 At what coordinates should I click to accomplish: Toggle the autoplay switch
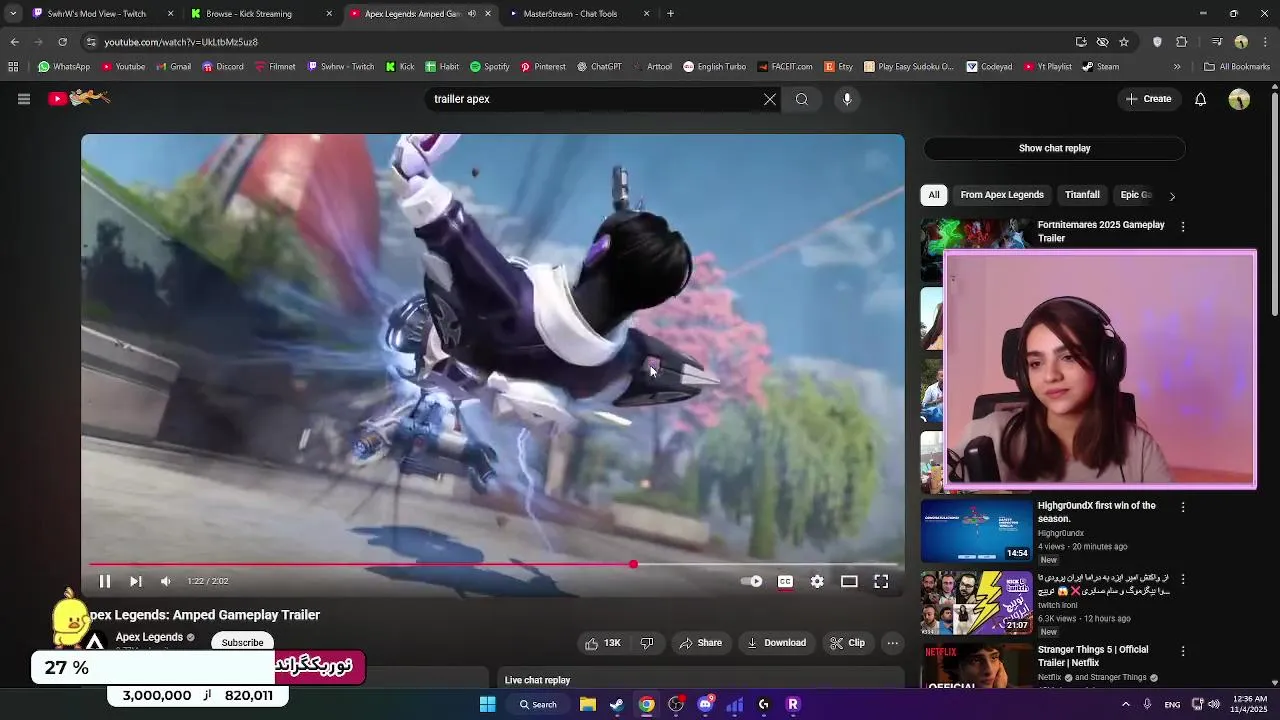[x=751, y=581]
